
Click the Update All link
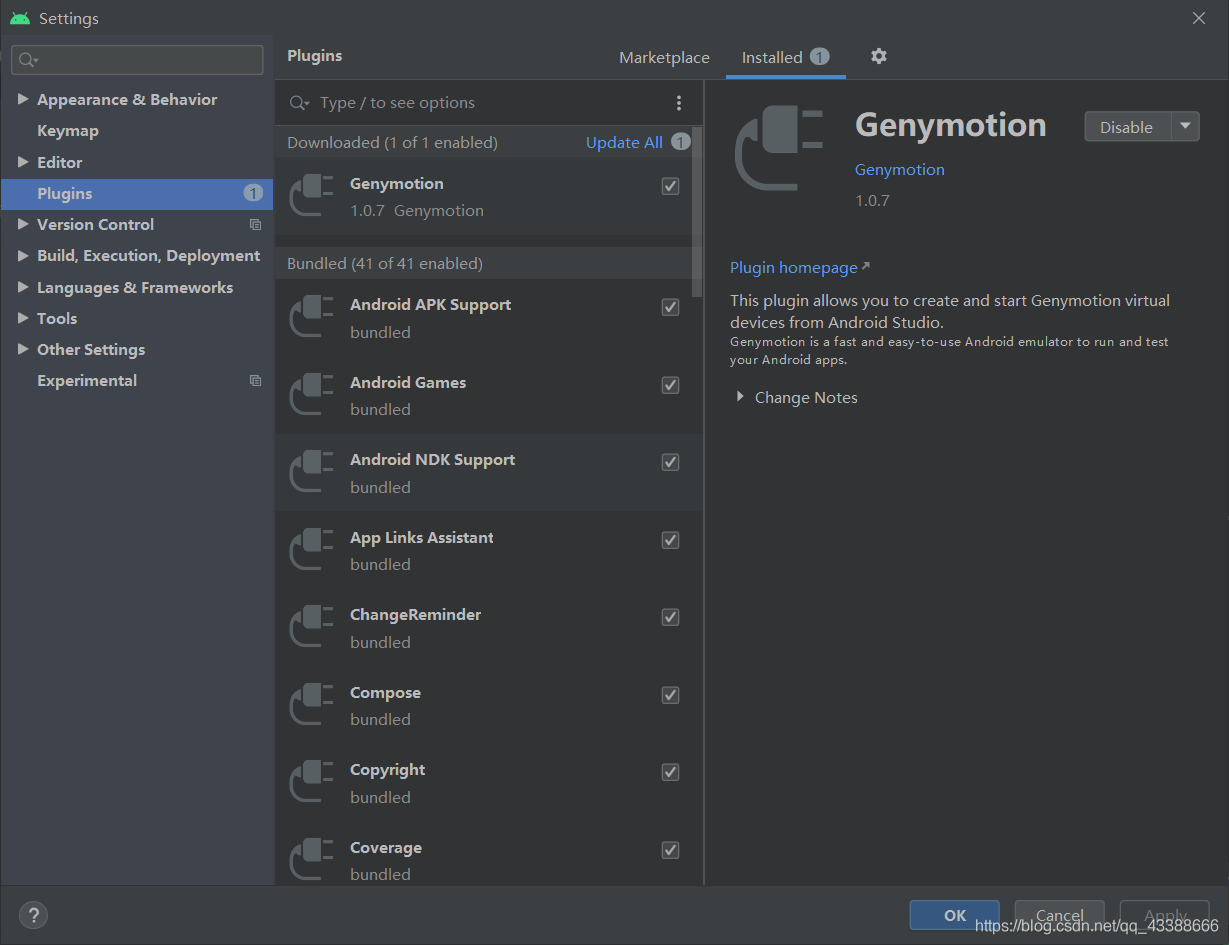624,142
